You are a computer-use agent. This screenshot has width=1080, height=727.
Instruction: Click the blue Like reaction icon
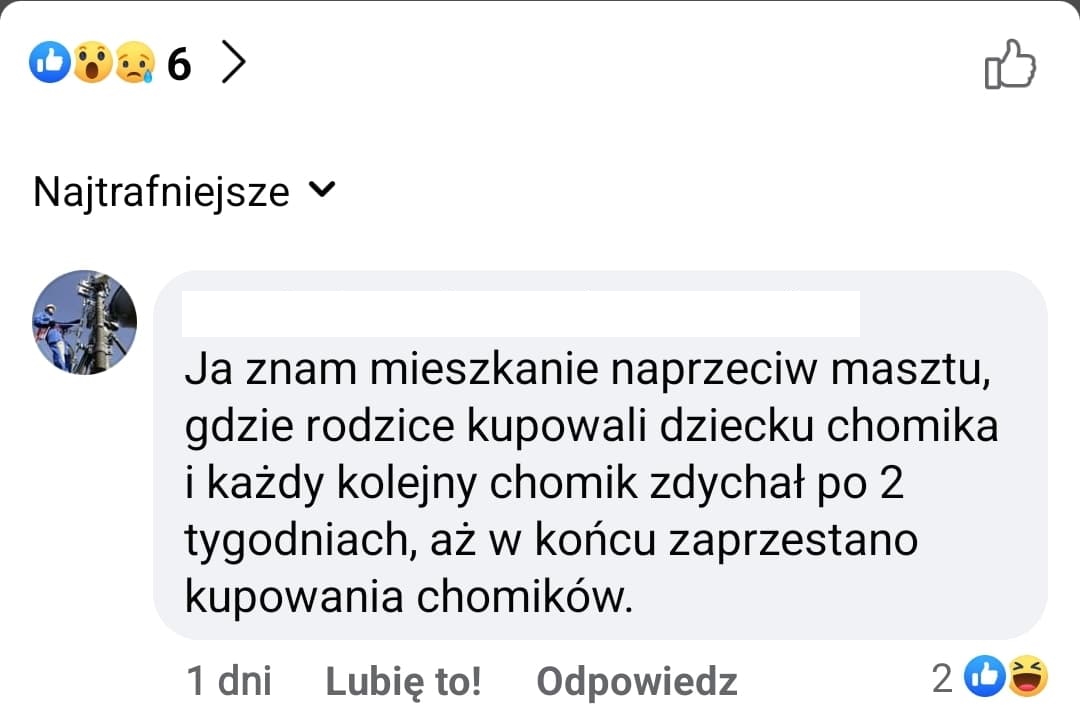(49, 62)
